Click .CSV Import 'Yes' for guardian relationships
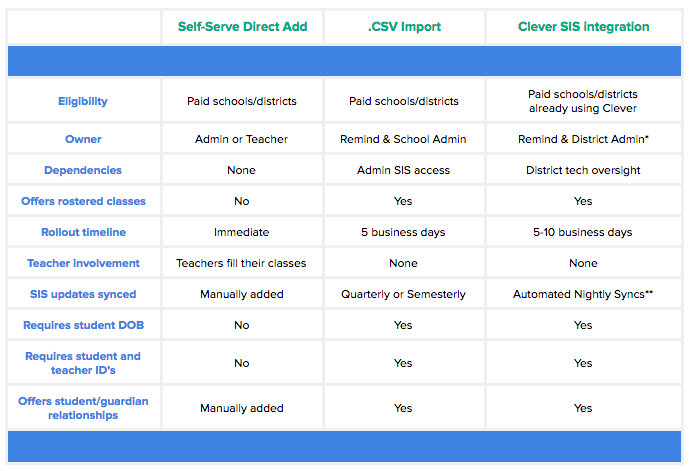The height and width of the screenshot is (471, 690). (x=403, y=408)
